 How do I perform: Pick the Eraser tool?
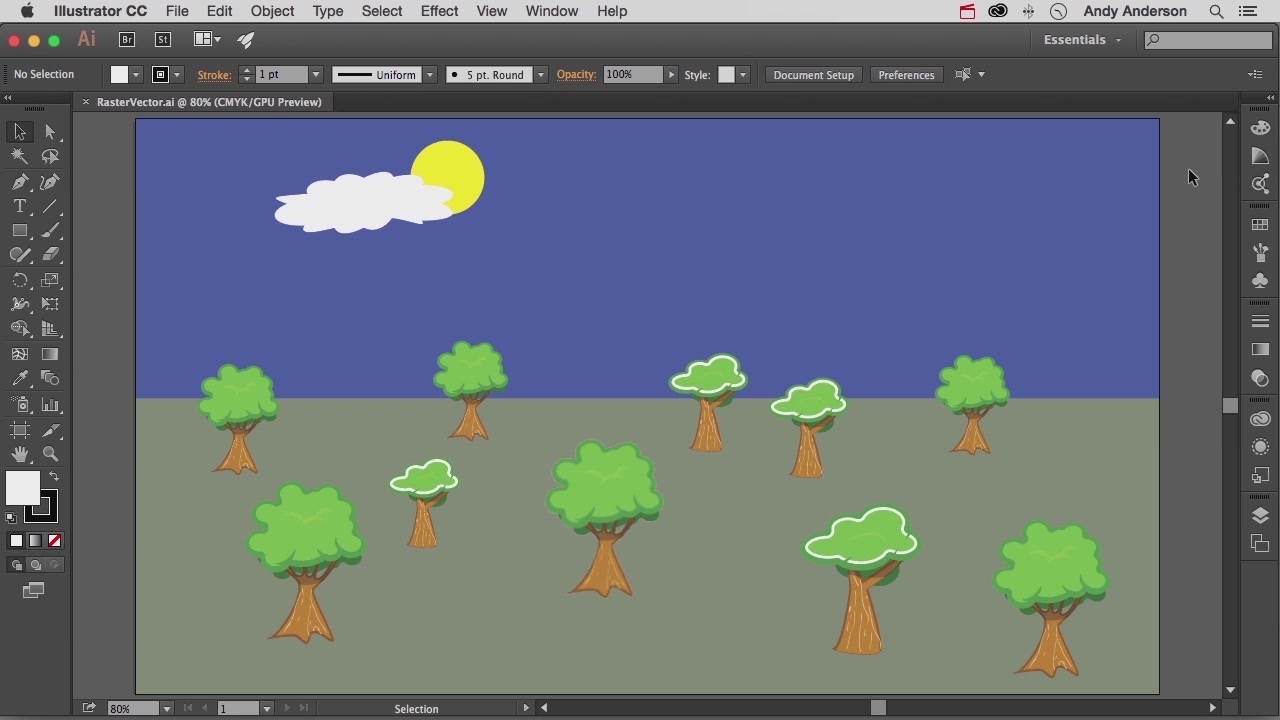click(50, 255)
